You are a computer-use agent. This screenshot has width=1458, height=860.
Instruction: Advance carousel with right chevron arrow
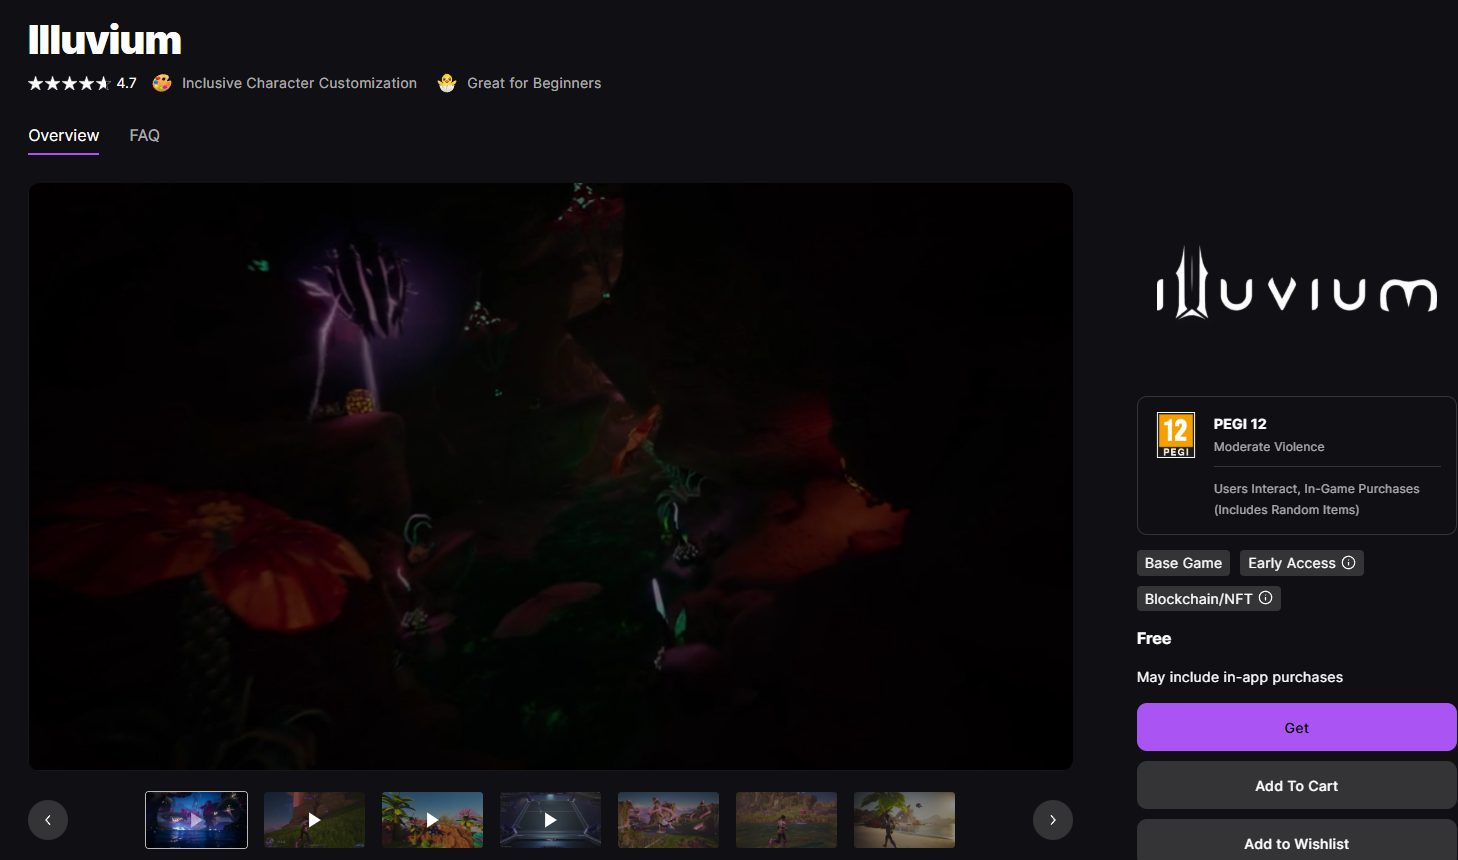click(x=1052, y=820)
